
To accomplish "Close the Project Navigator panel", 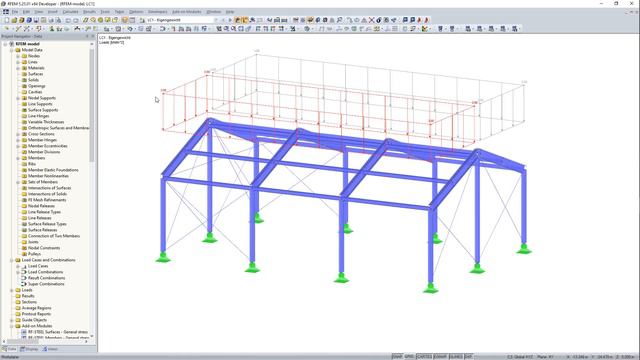I will (92, 36).
